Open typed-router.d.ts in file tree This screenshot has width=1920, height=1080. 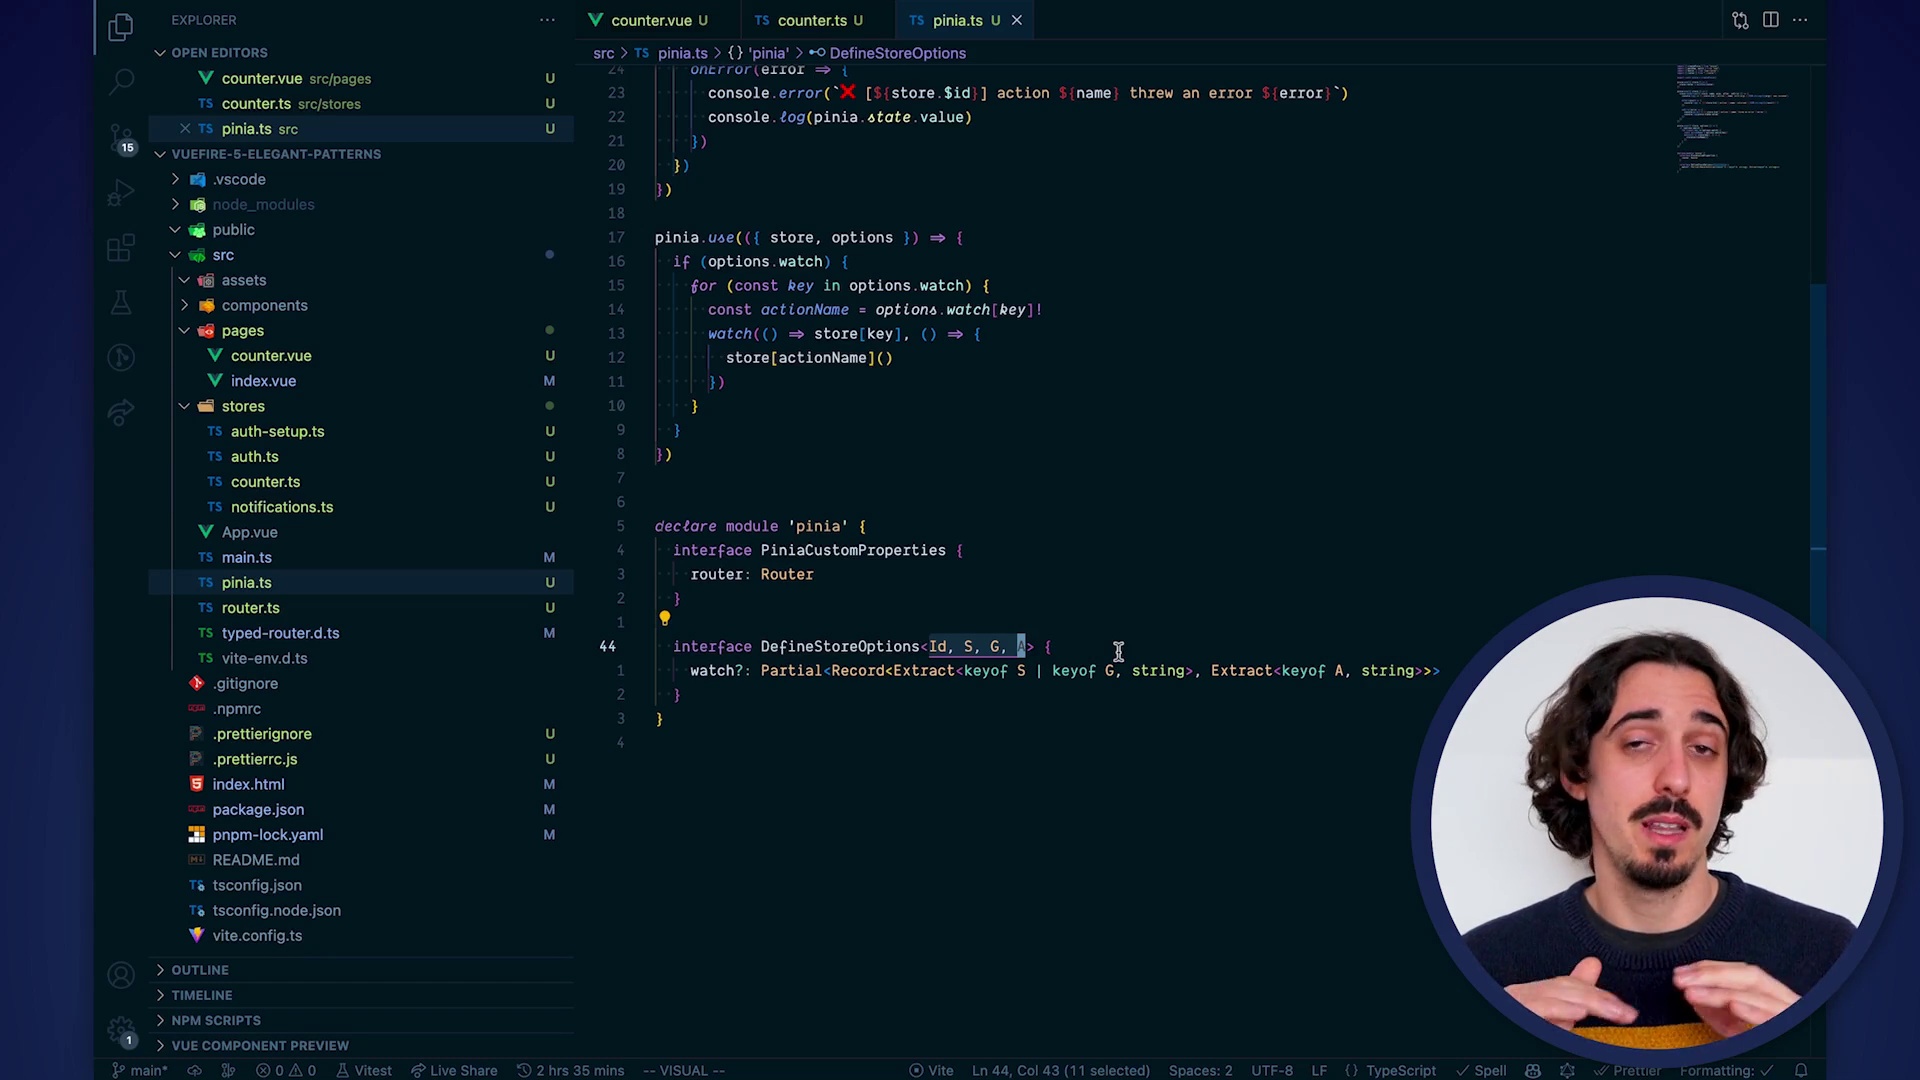tap(280, 633)
